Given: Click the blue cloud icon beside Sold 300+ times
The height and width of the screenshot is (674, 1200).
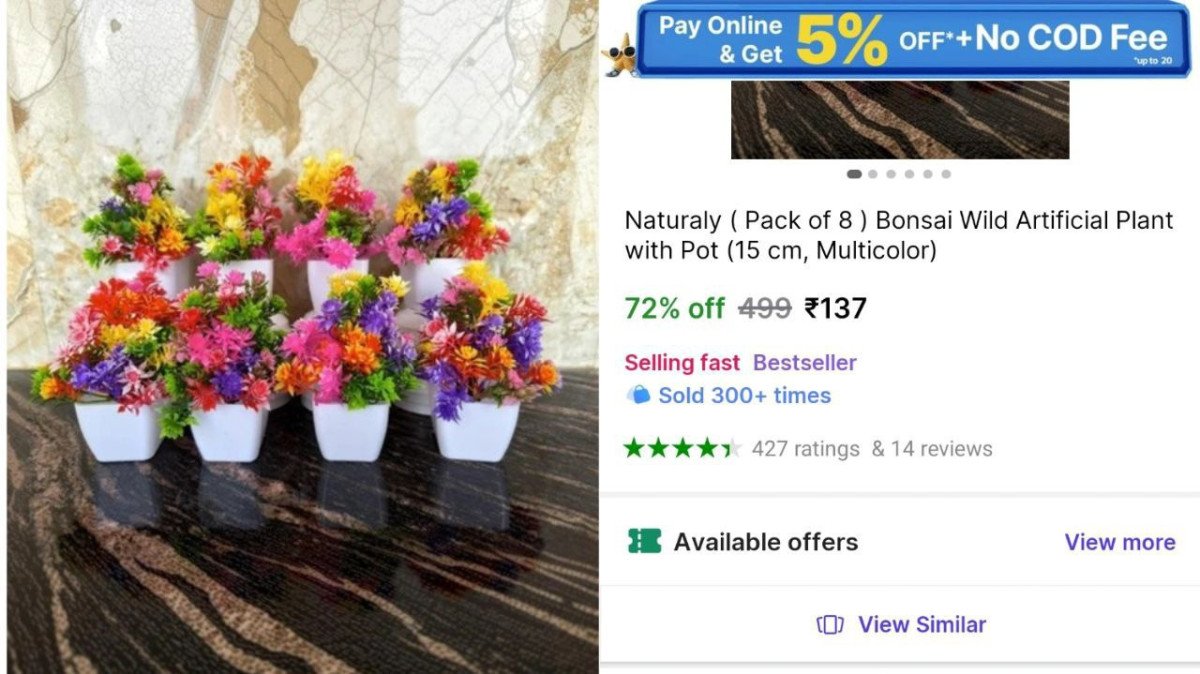Looking at the screenshot, I should click(x=640, y=395).
